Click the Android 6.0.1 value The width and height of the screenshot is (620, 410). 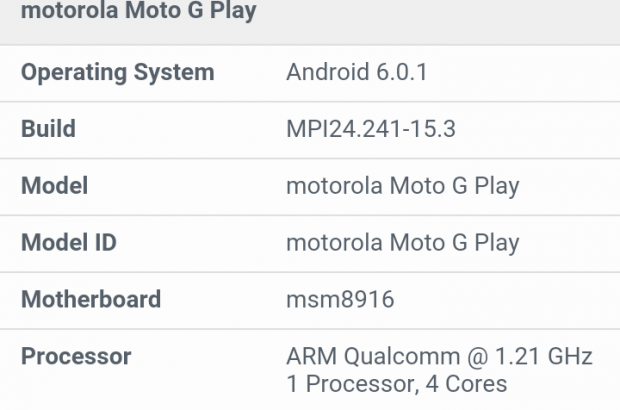coord(359,73)
